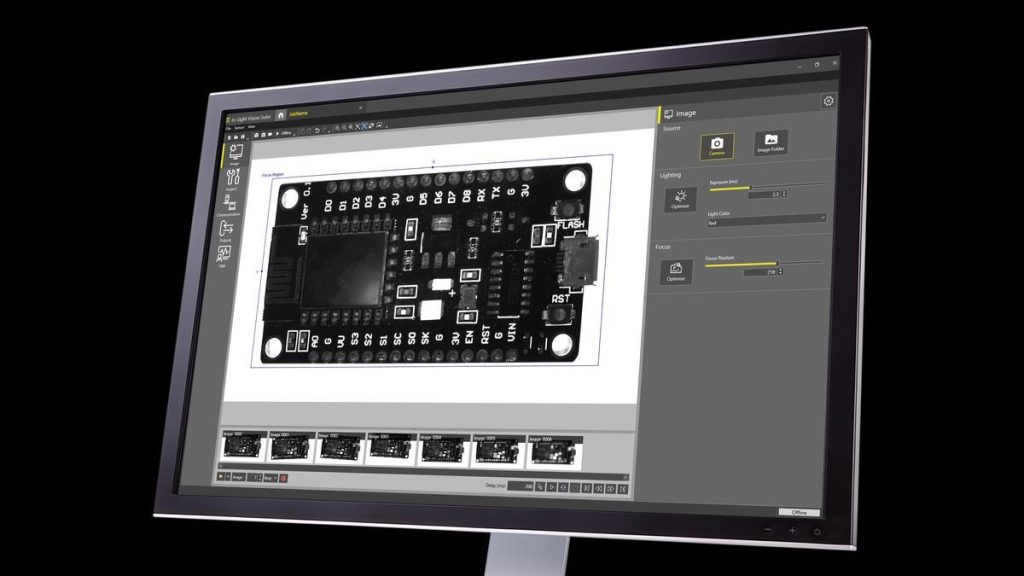Click the Exposure value field
Image resolution: width=1024 pixels, height=576 pixels.
click(x=765, y=194)
